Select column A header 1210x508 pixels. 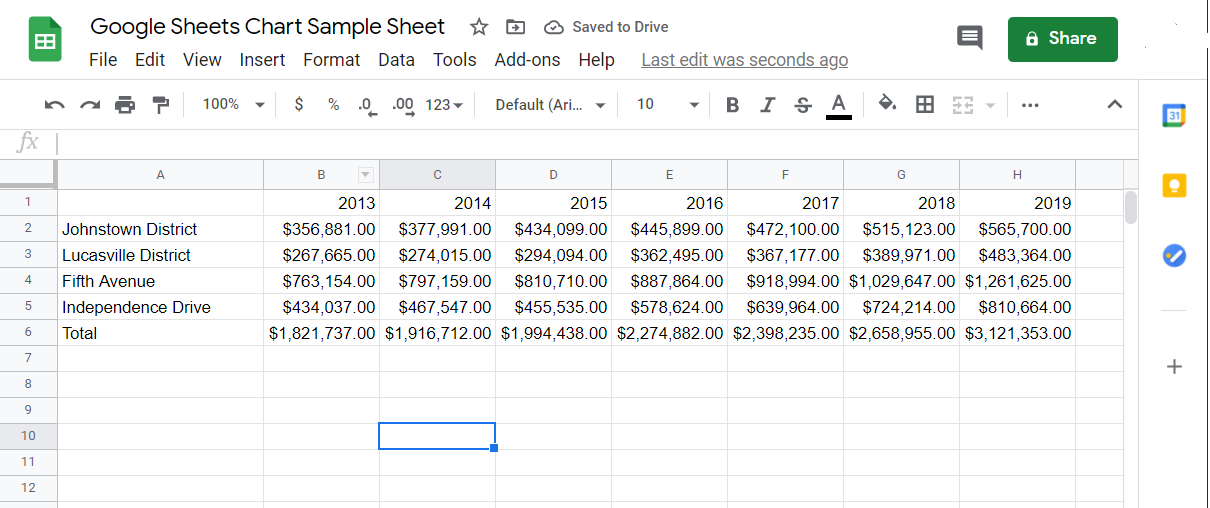pos(160,175)
